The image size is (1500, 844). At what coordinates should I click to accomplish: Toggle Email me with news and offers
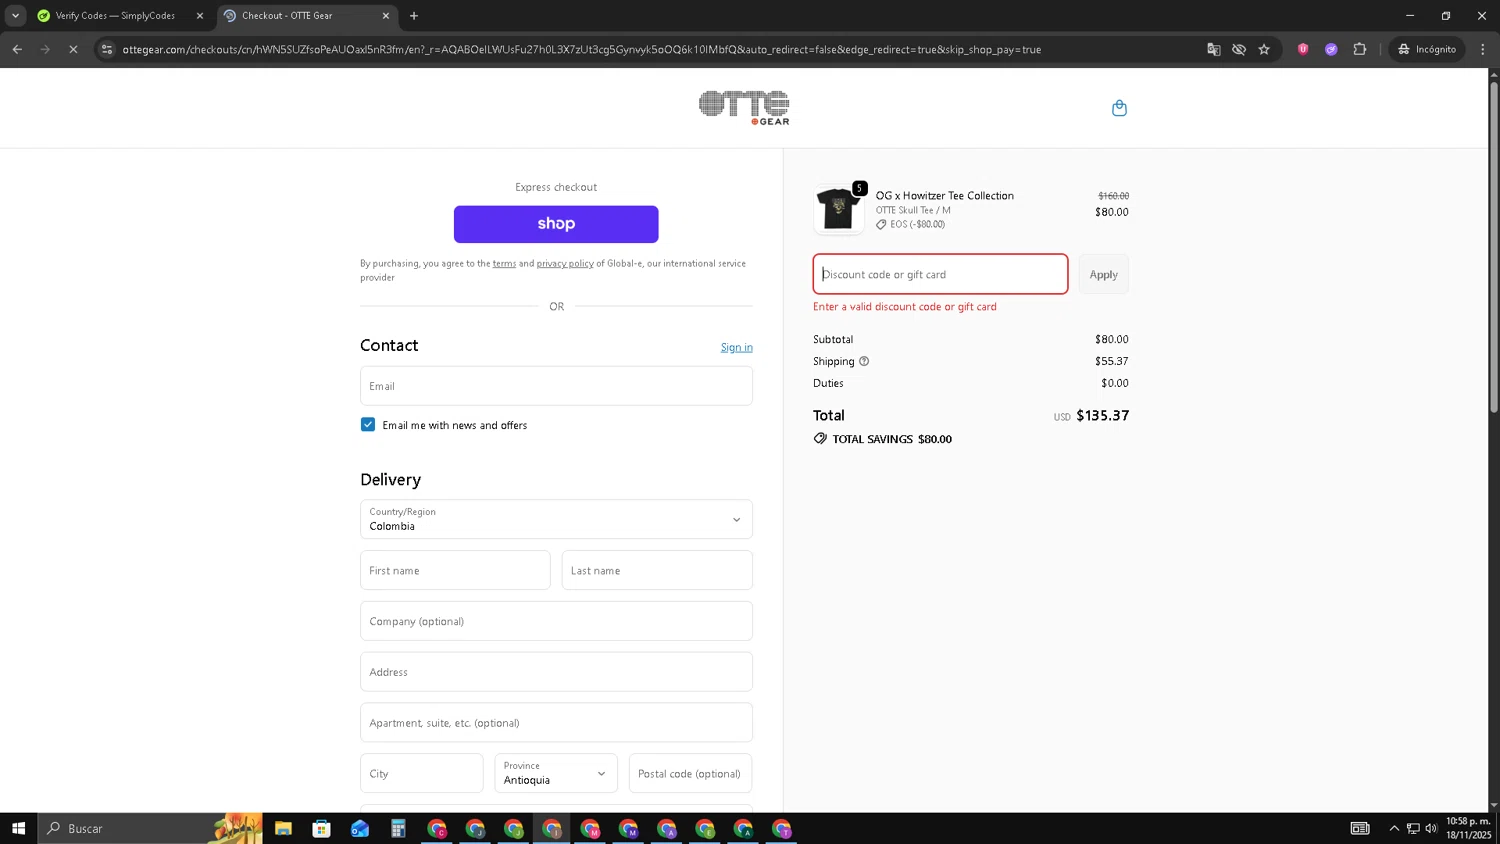click(x=368, y=425)
